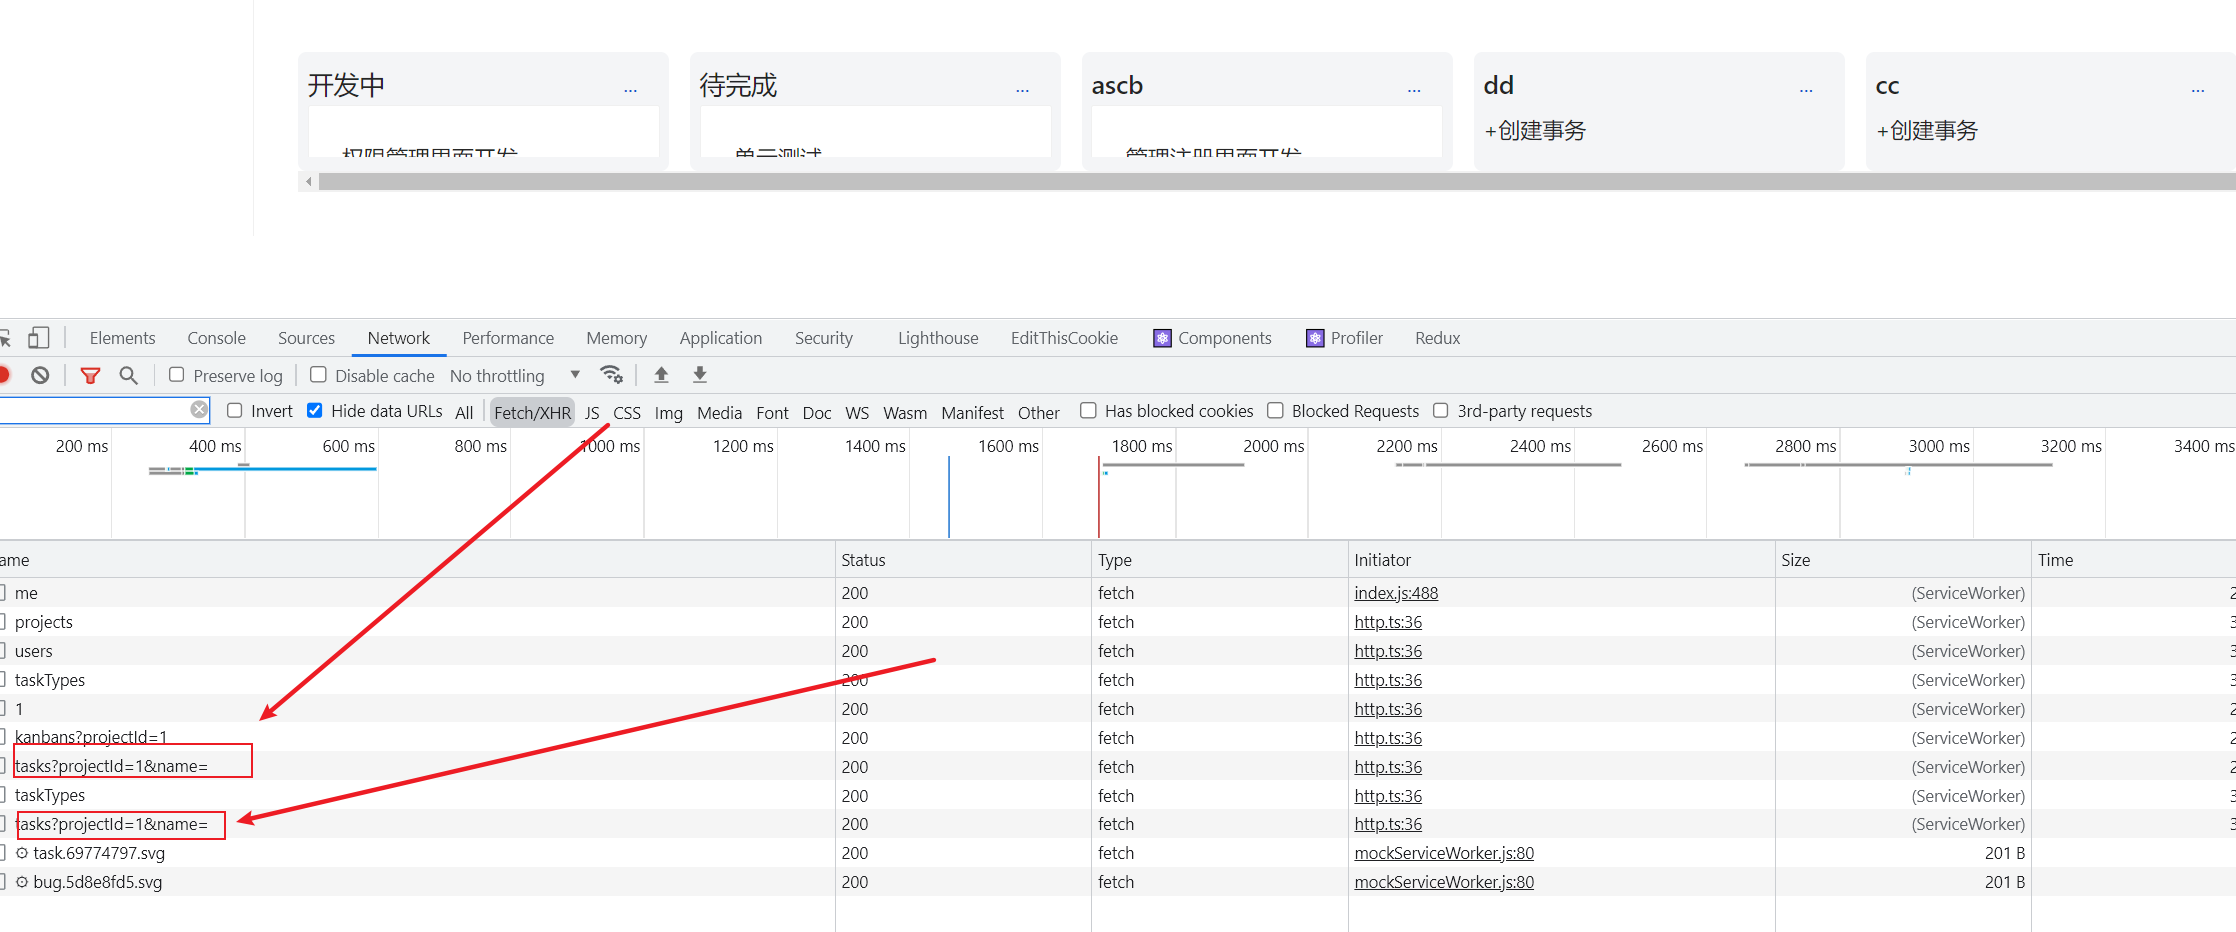This screenshot has height=932, width=2236.
Task: Open mockServiceWorker.js:80 link for task.69774797.svg
Action: coord(1444,853)
